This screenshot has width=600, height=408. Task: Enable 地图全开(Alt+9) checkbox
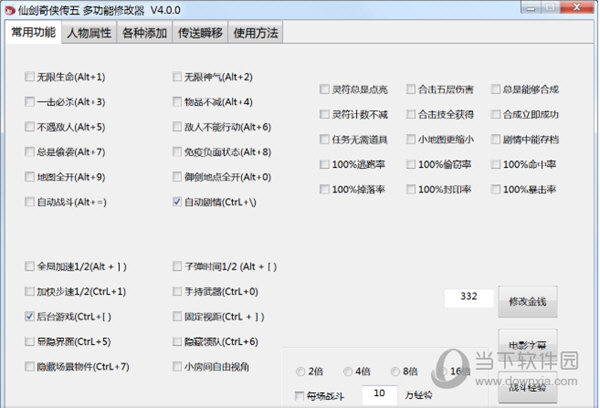tap(29, 176)
